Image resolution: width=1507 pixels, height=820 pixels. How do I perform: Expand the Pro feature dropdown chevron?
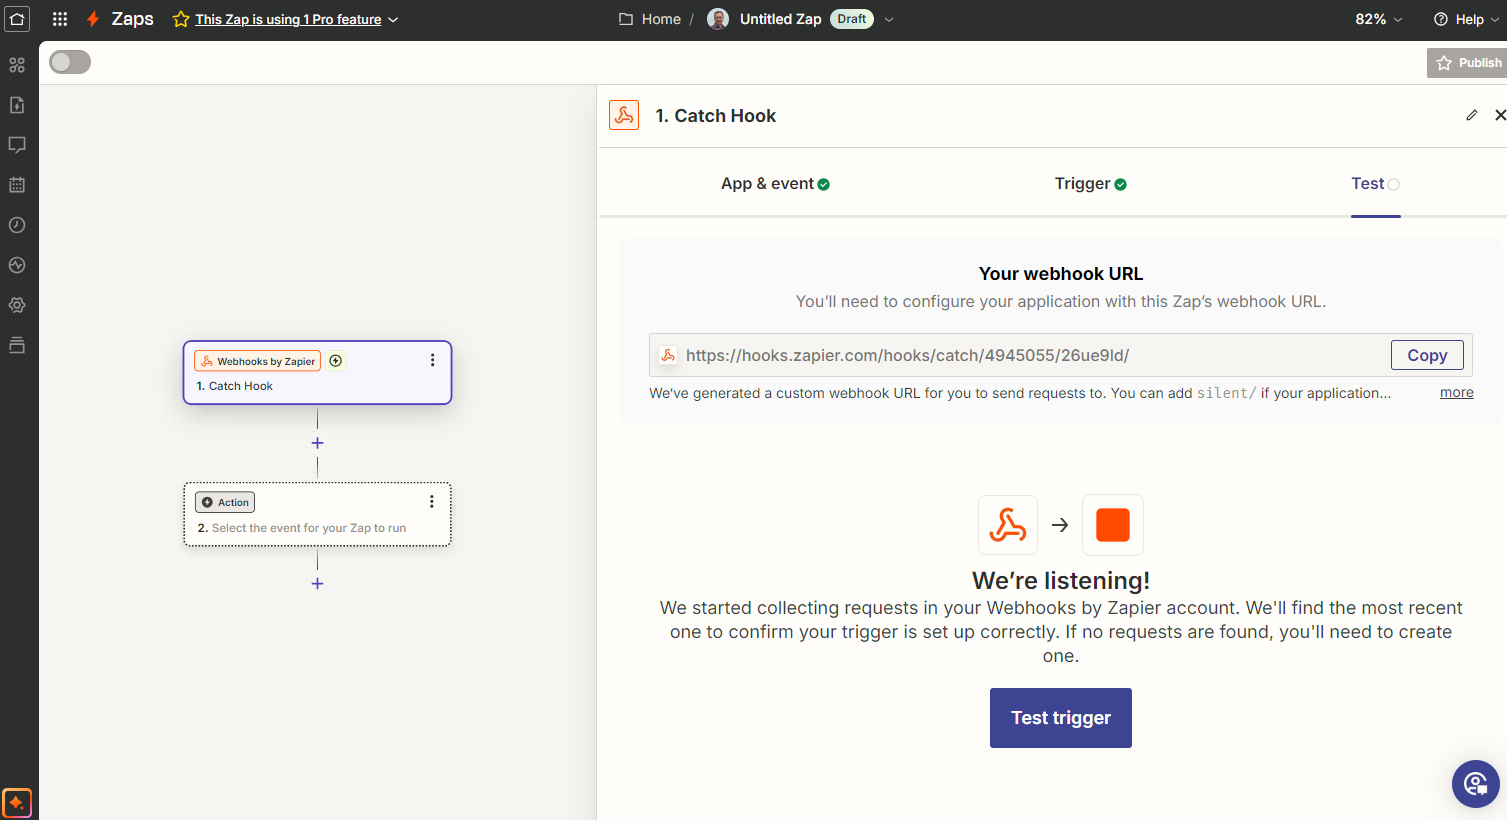pyautogui.click(x=393, y=20)
